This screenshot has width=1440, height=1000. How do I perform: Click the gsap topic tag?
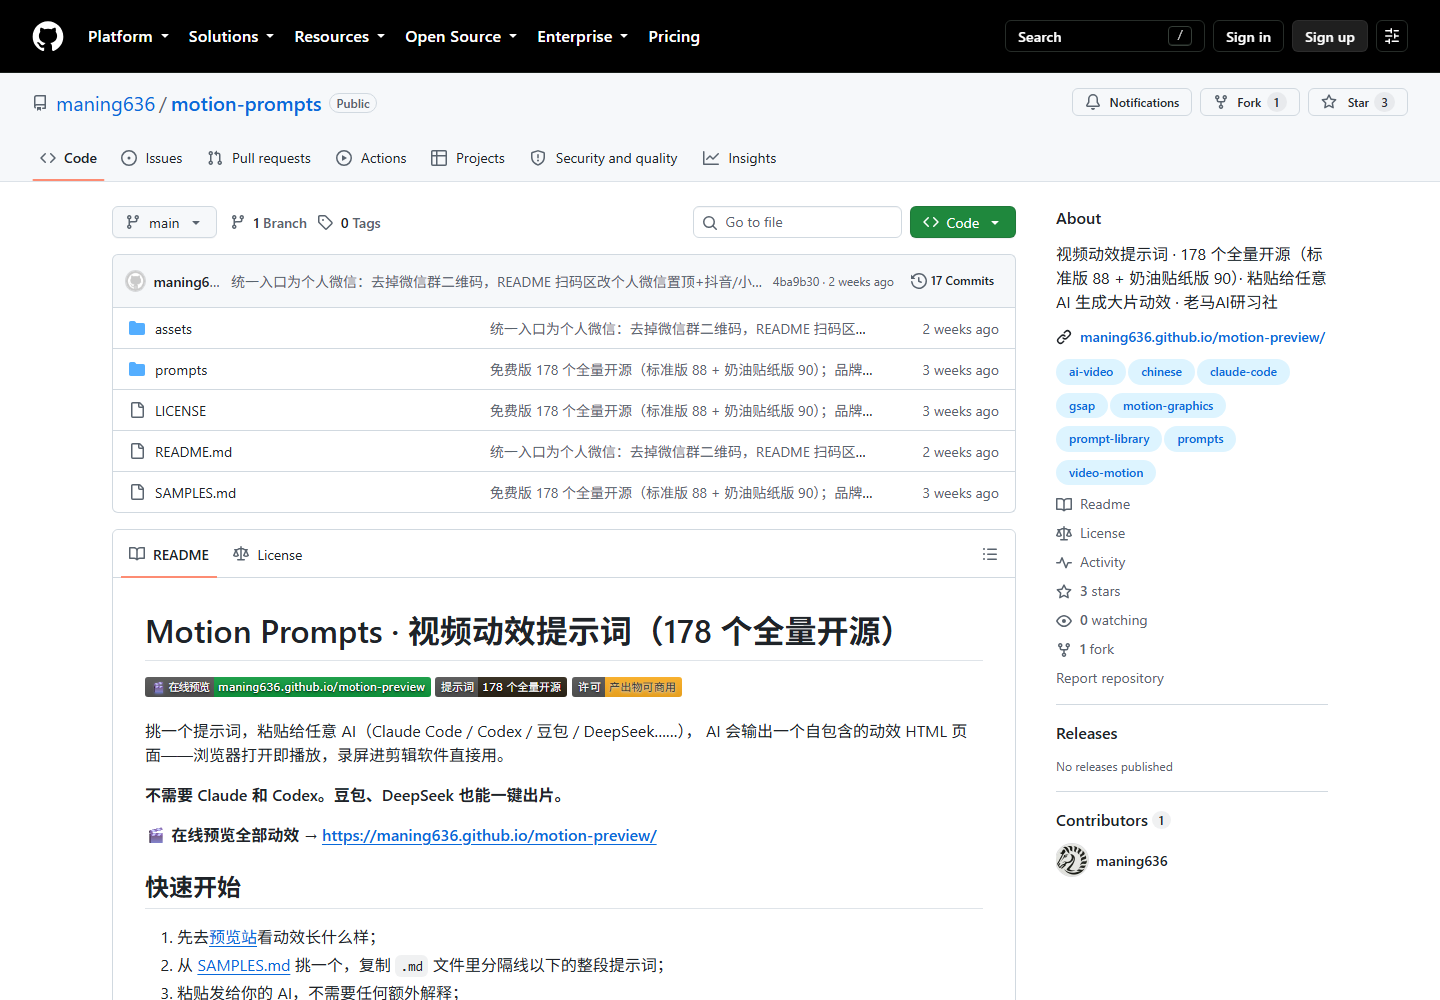point(1081,406)
